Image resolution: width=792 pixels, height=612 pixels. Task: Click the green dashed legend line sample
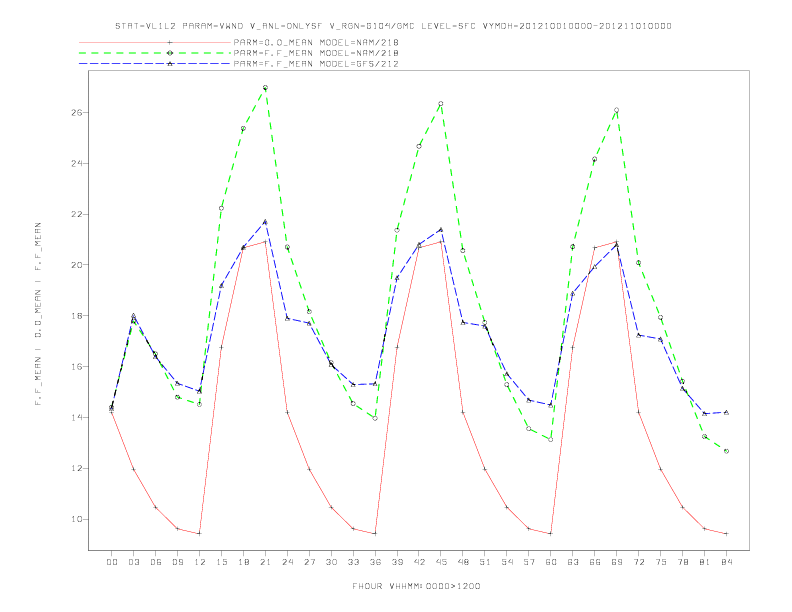tap(155, 53)
